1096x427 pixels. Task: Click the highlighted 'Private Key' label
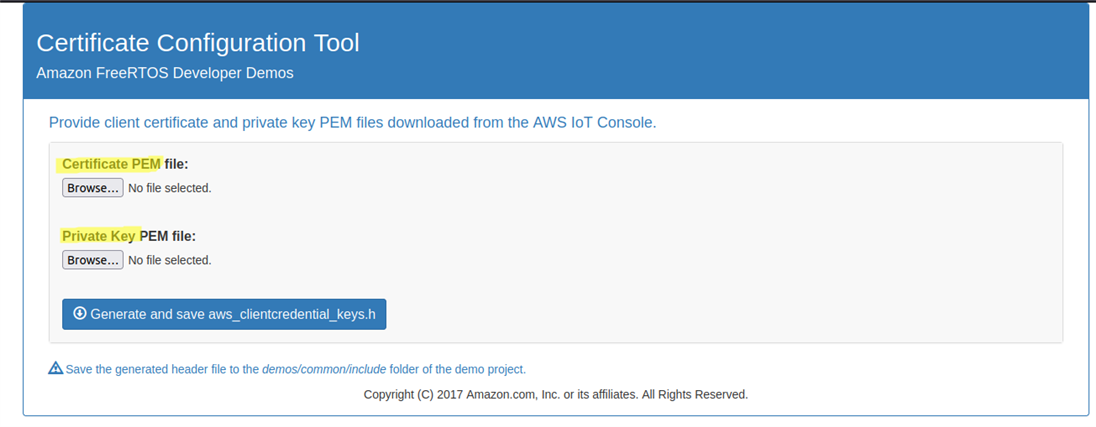[x=99, y=236]
